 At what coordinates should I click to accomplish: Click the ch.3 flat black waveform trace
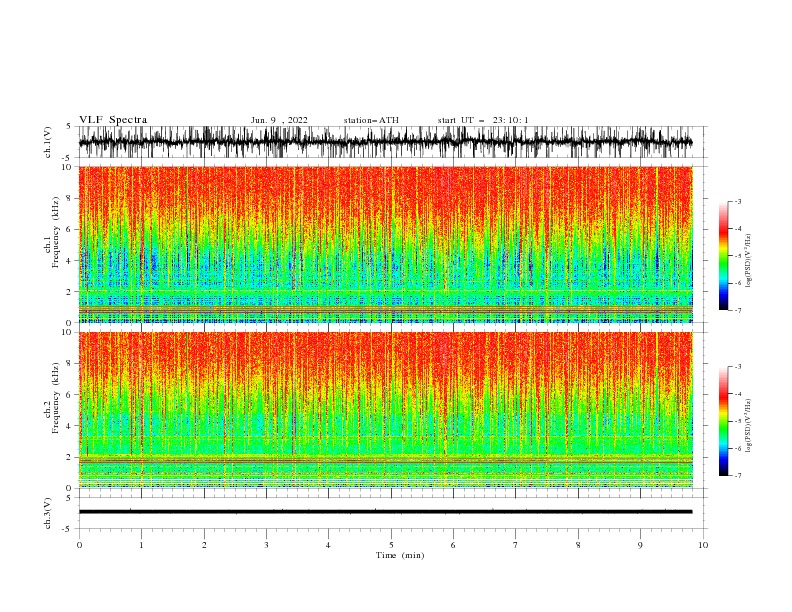click(x=385, y=512)
